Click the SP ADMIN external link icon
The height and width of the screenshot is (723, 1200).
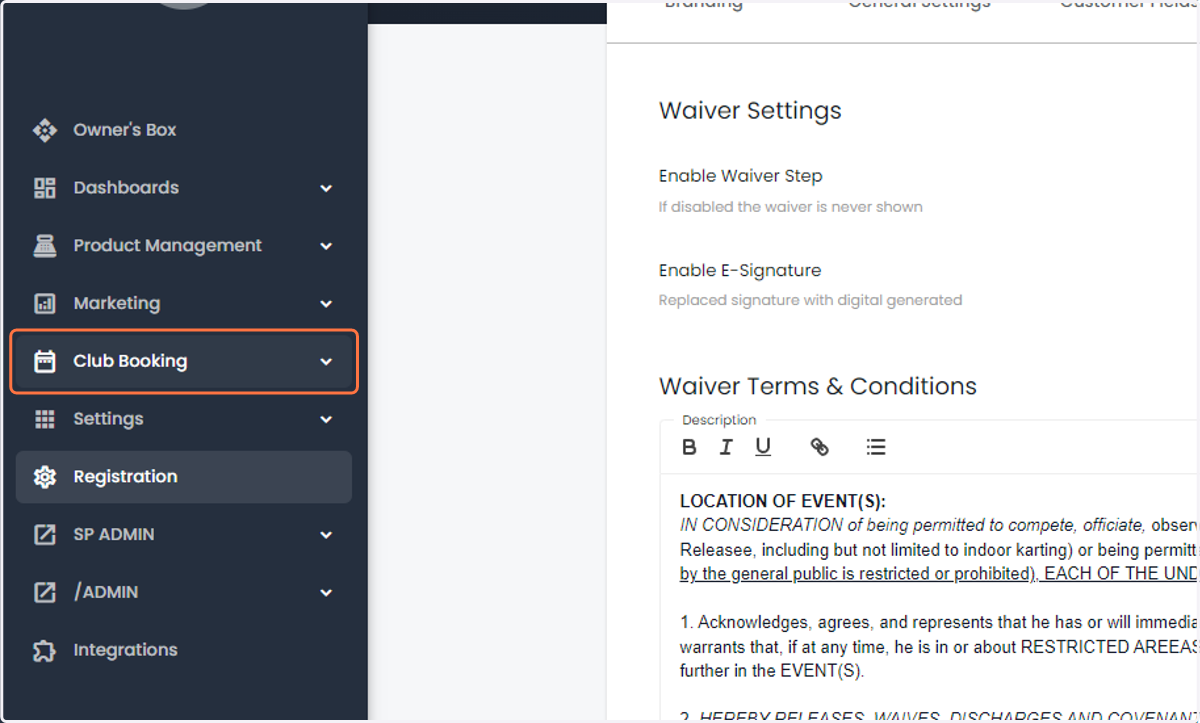(44, 535)
